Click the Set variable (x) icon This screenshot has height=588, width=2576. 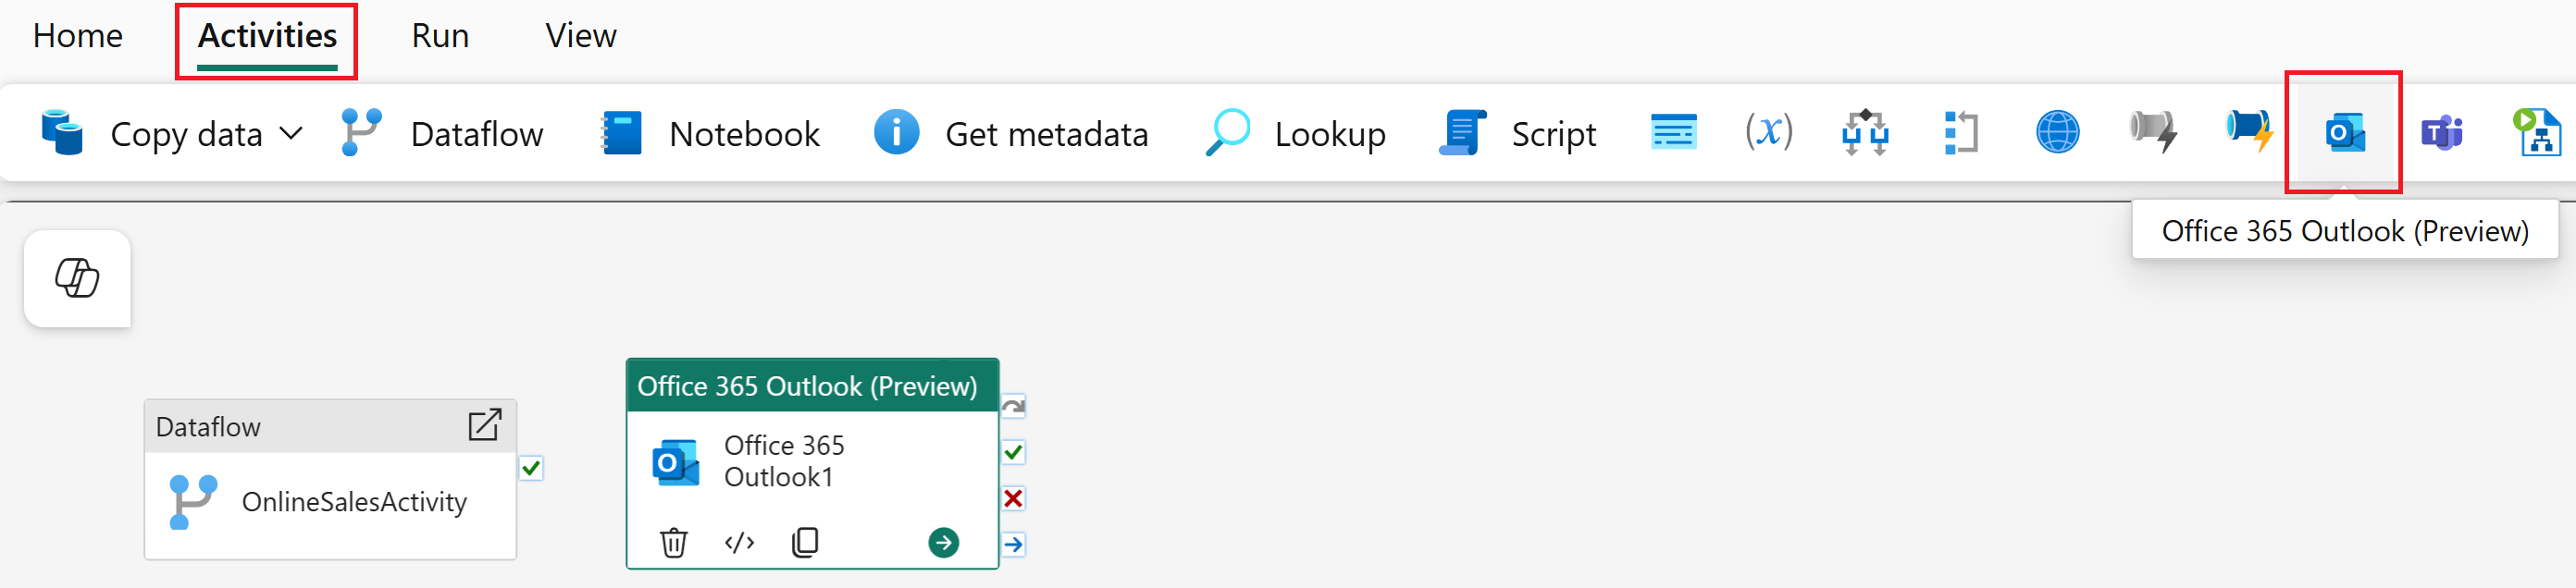coord(1768,132)
